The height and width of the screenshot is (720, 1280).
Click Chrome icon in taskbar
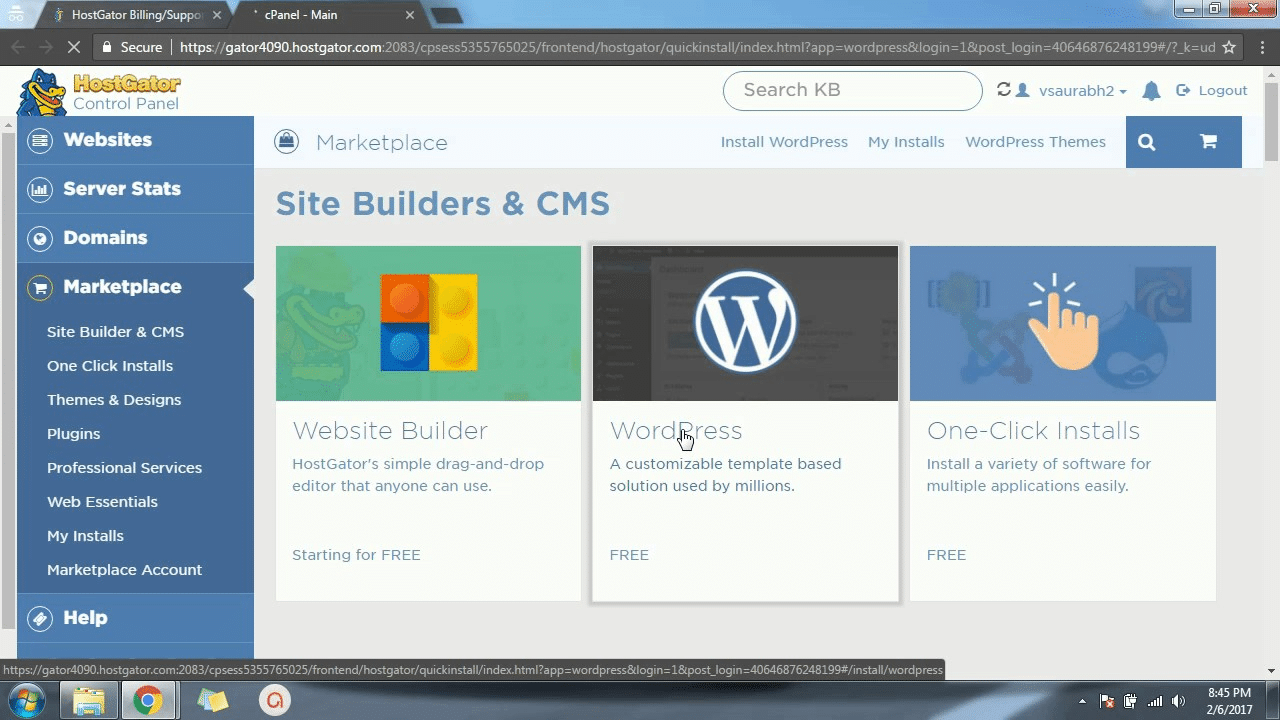(148, 701)
